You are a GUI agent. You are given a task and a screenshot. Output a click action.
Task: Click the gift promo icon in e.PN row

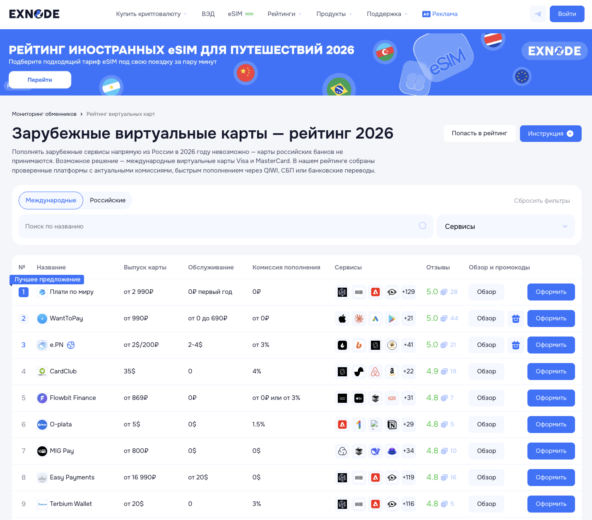point(516,345)
